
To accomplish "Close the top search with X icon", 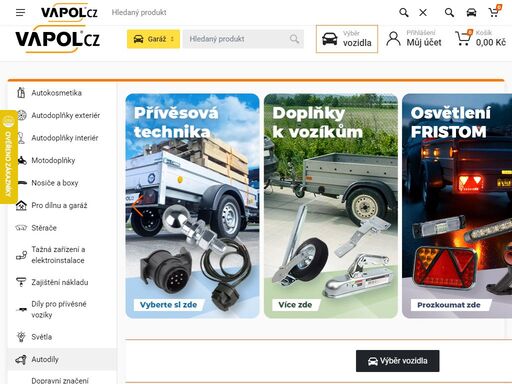I will (x=423, y=13).
